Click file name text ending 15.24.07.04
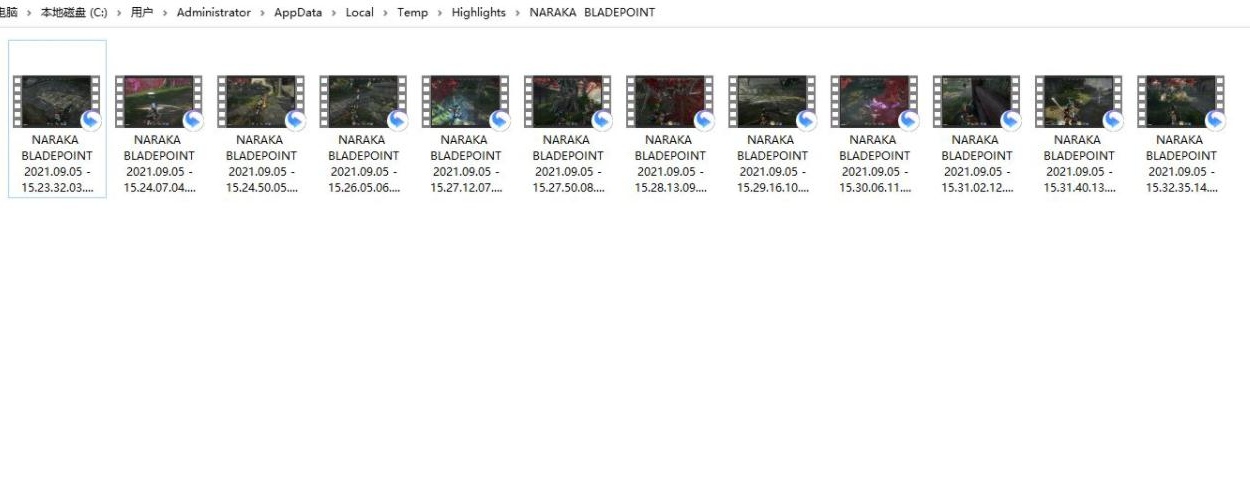1250x488 pixels. tap(159, 164)
